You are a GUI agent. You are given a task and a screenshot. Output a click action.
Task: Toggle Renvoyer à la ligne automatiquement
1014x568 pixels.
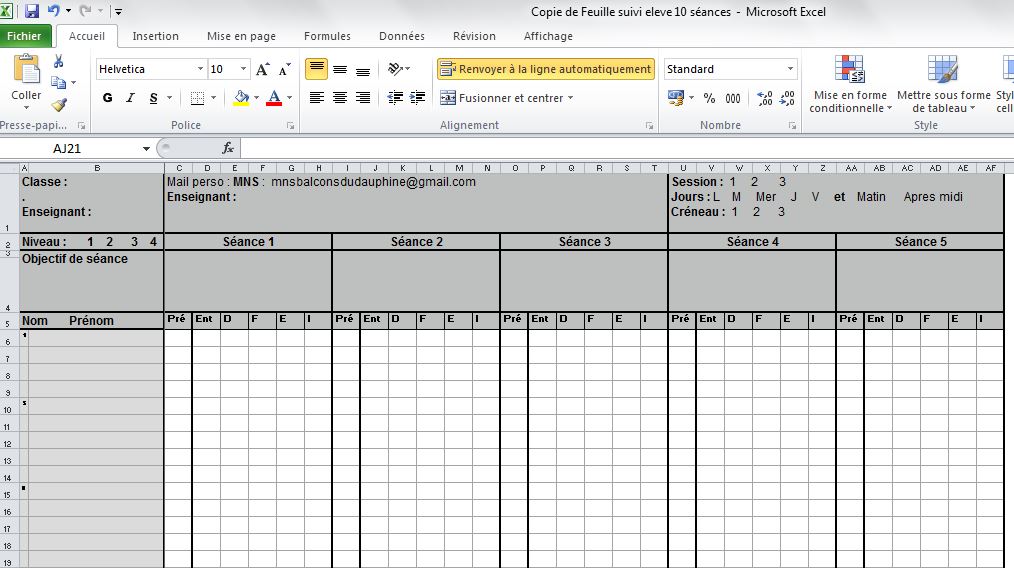coord(546,69)
